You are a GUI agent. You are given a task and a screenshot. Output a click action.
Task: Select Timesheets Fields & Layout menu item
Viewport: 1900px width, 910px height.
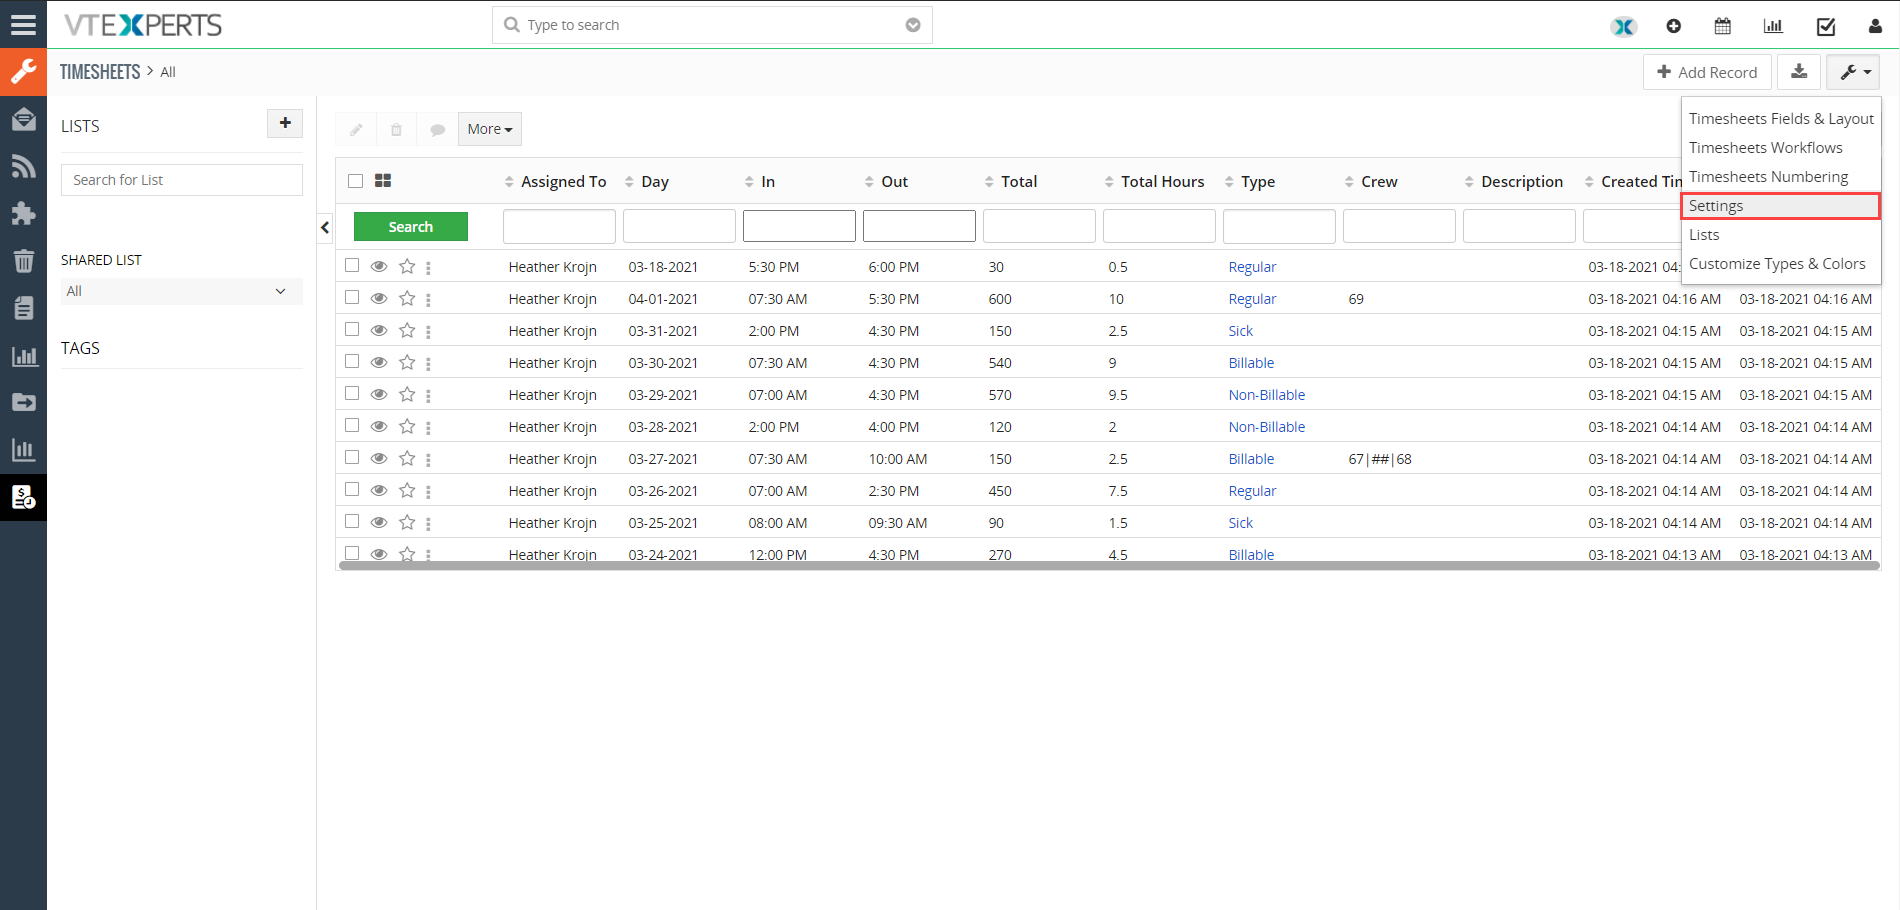pos(1781,118)
